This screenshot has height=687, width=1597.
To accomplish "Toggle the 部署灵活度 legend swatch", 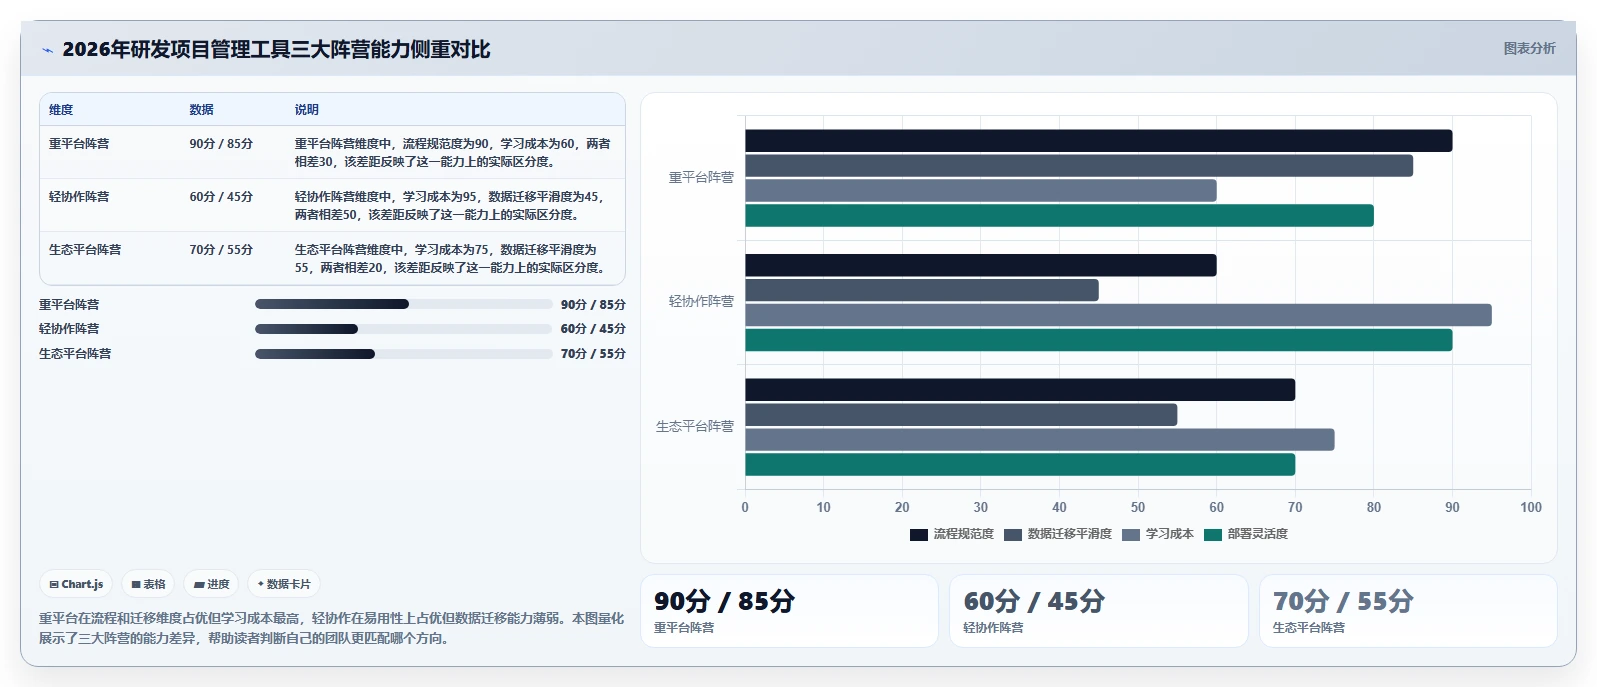I will tap(1213, 535).
